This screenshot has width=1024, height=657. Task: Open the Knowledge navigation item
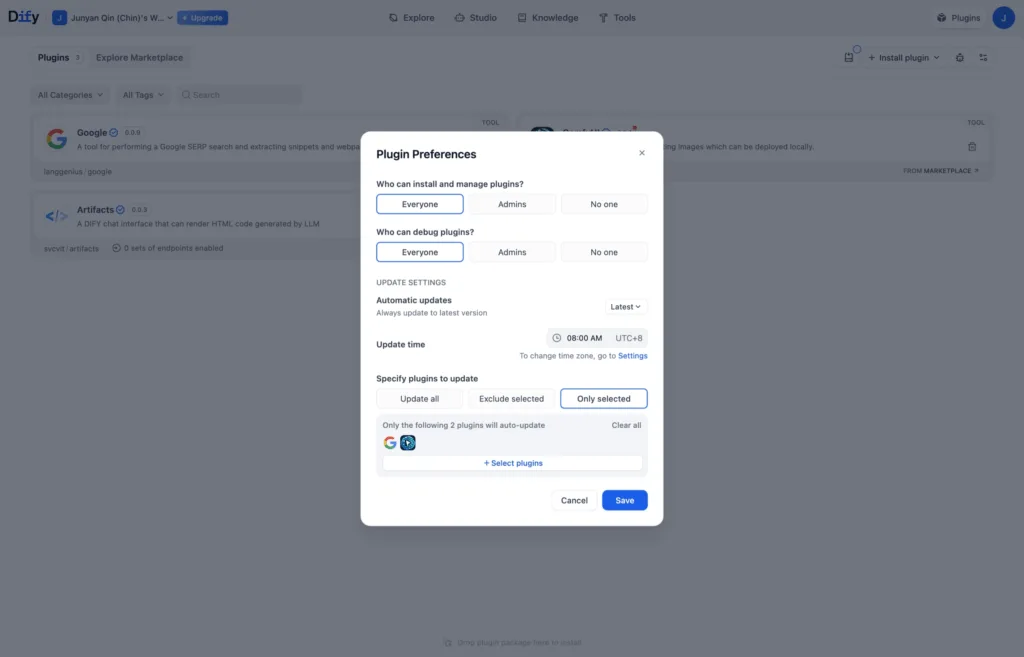click(548, 18)
